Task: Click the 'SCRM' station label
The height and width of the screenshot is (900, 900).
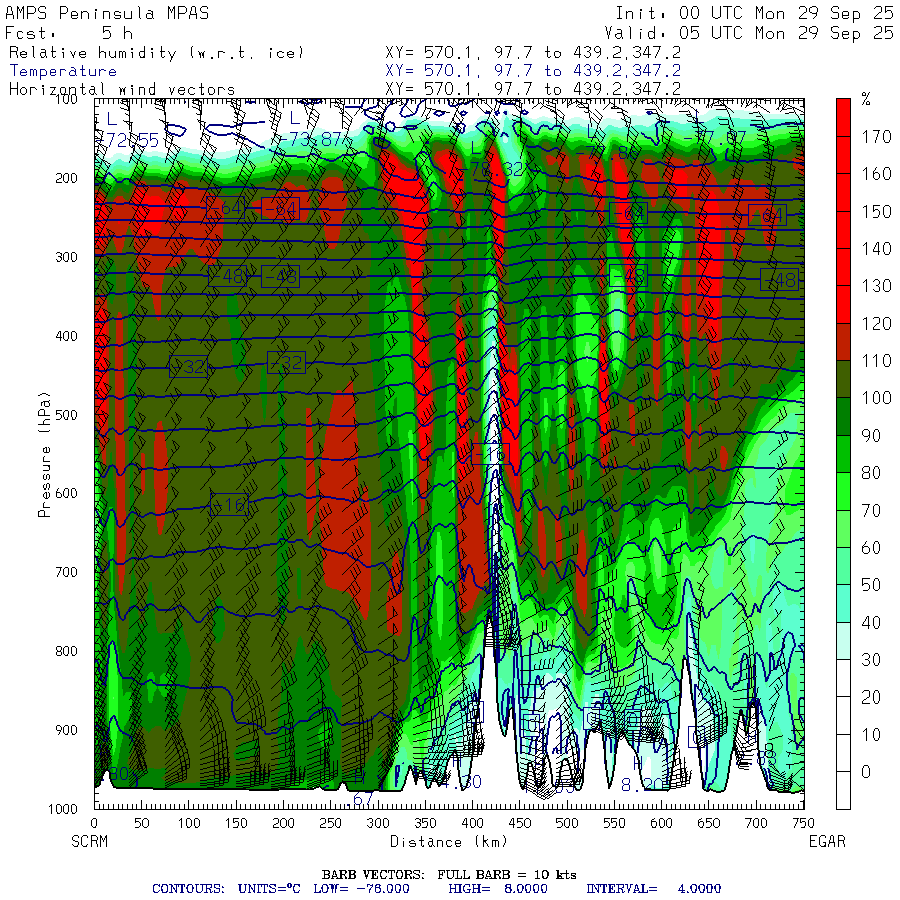Action: pyautogui.click(x=90, y=841)
